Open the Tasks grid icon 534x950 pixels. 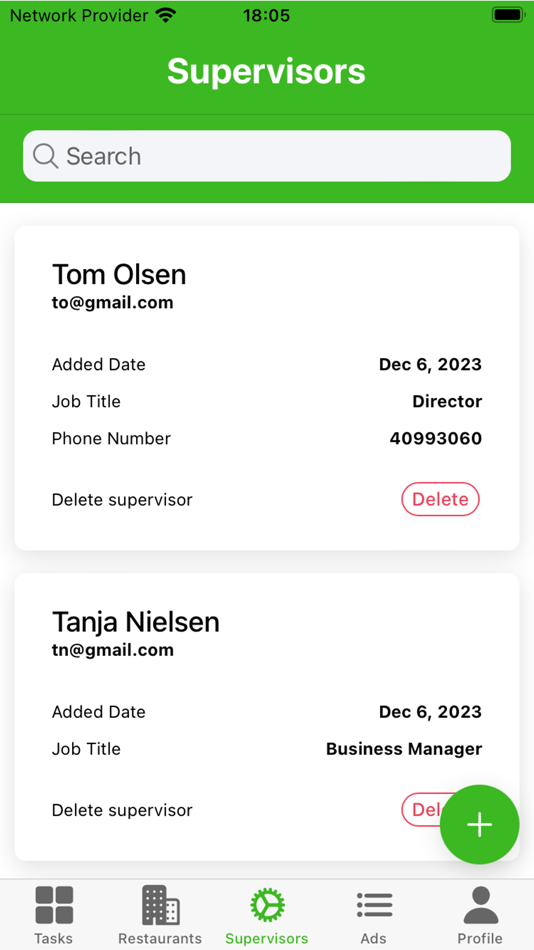point(54,905)
